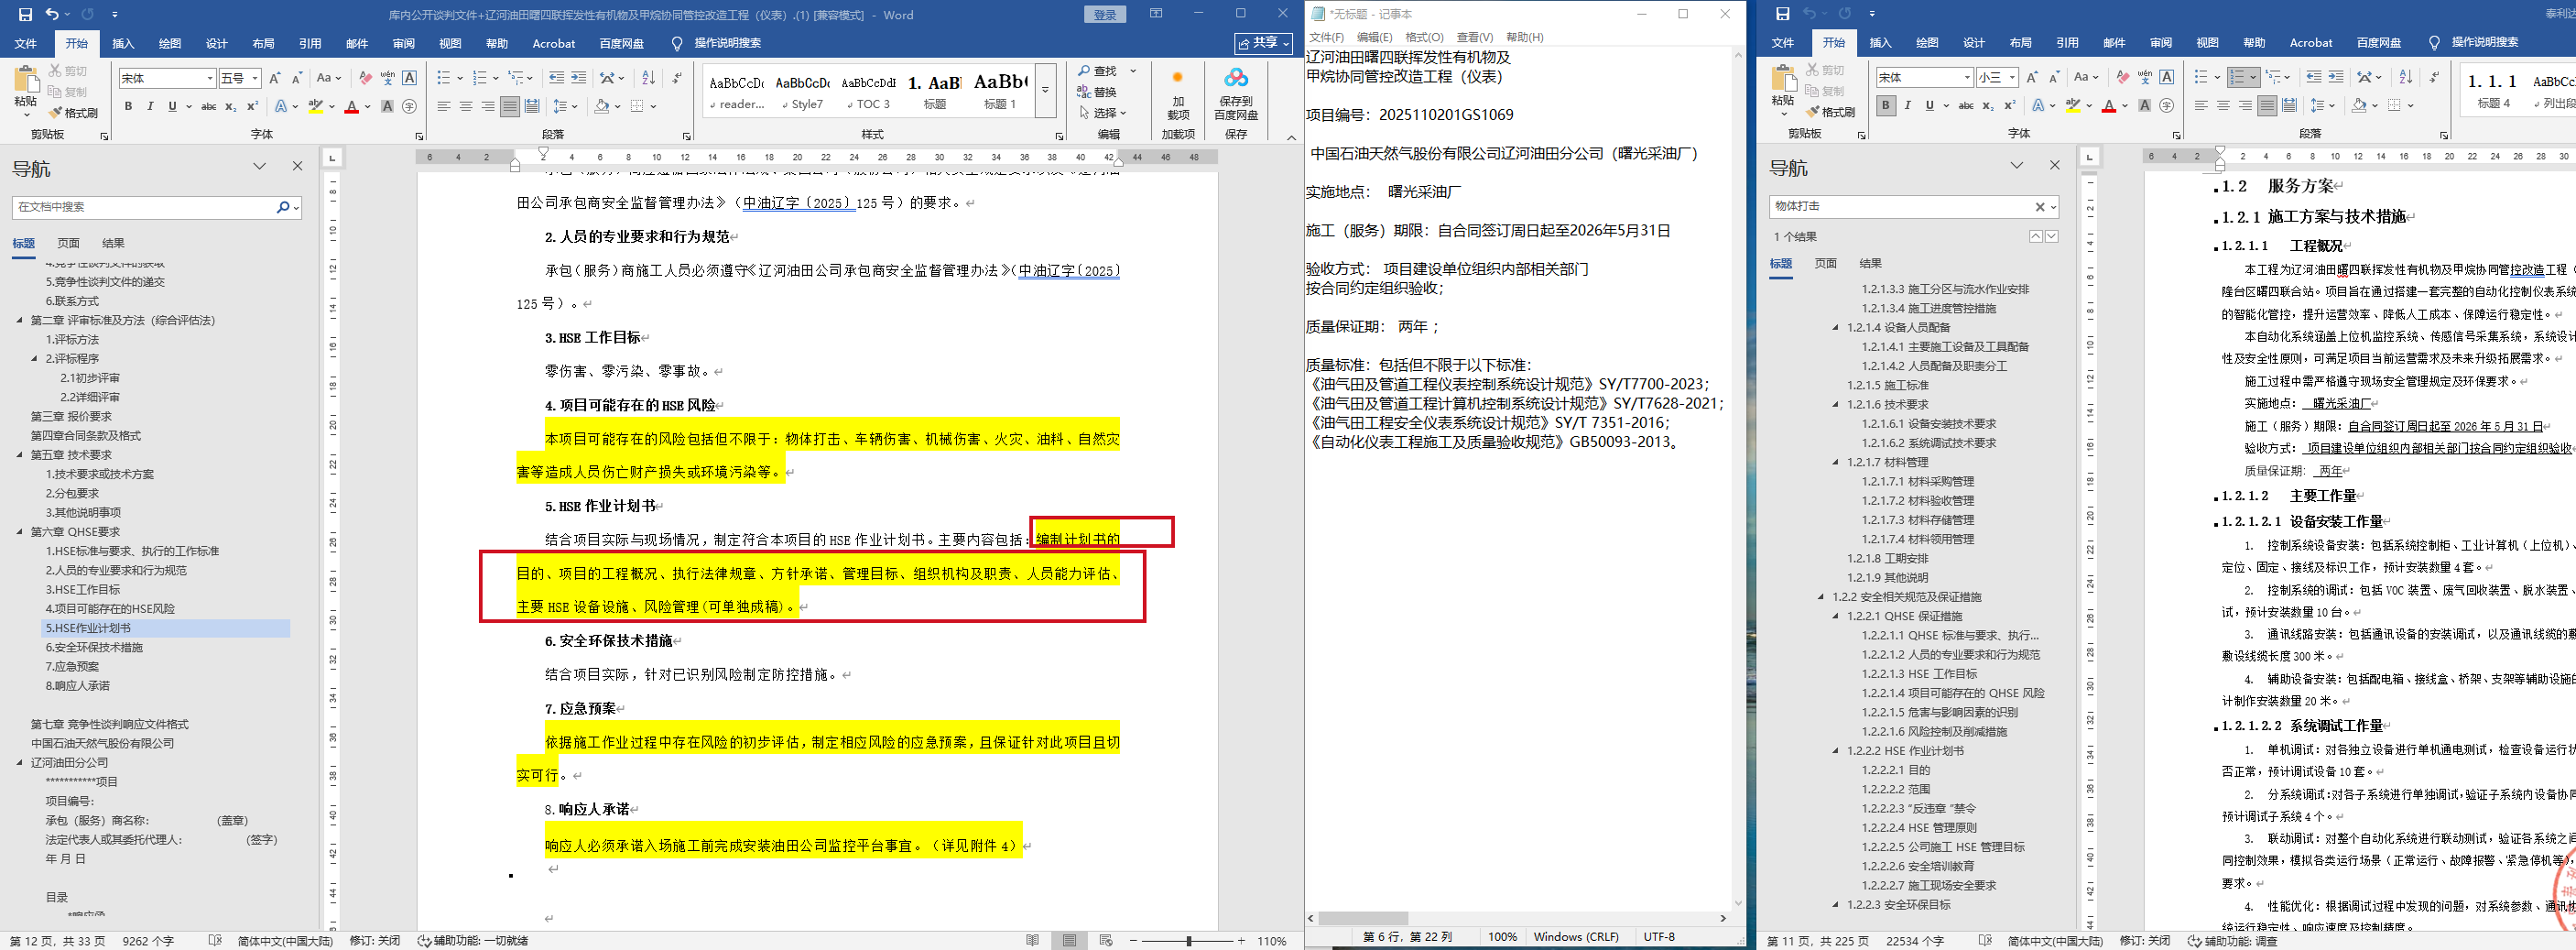Switch to the 页面 tab in the left navigation pane

[x=68, y=243]
